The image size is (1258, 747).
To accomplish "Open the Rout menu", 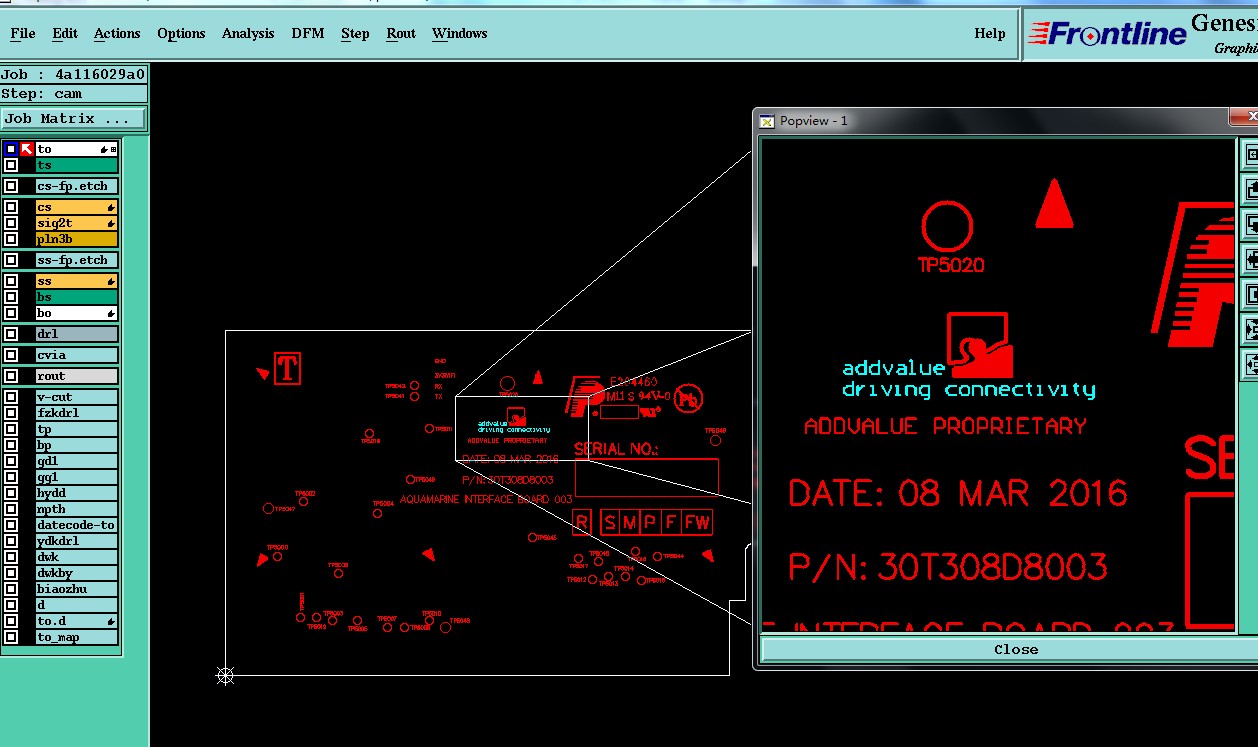I will (x=401, y=33).
